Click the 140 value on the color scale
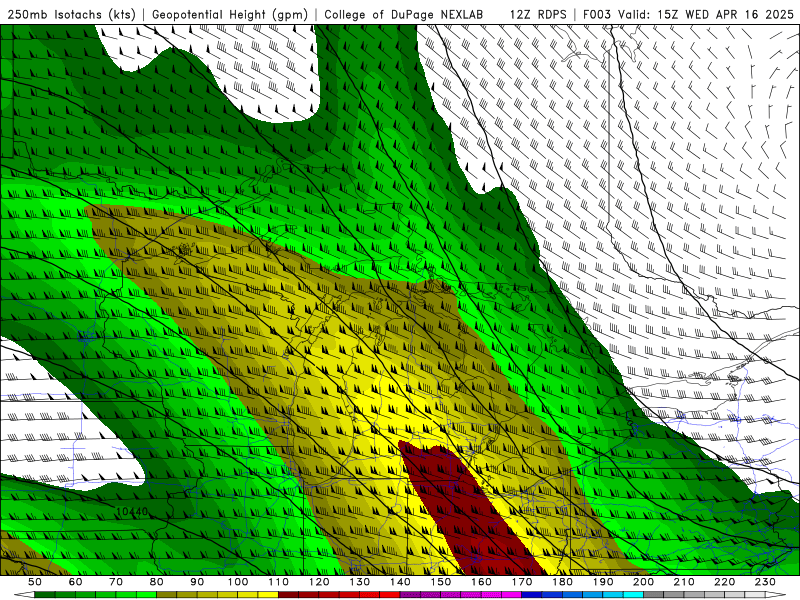The image size is (800, 600). [x=400, y=582]
